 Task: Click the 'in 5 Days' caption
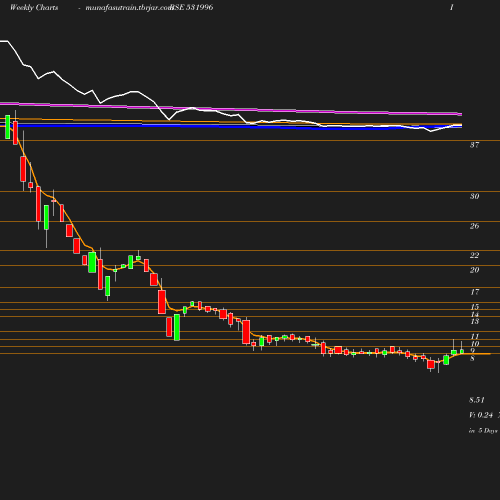[x=483, y=430]
